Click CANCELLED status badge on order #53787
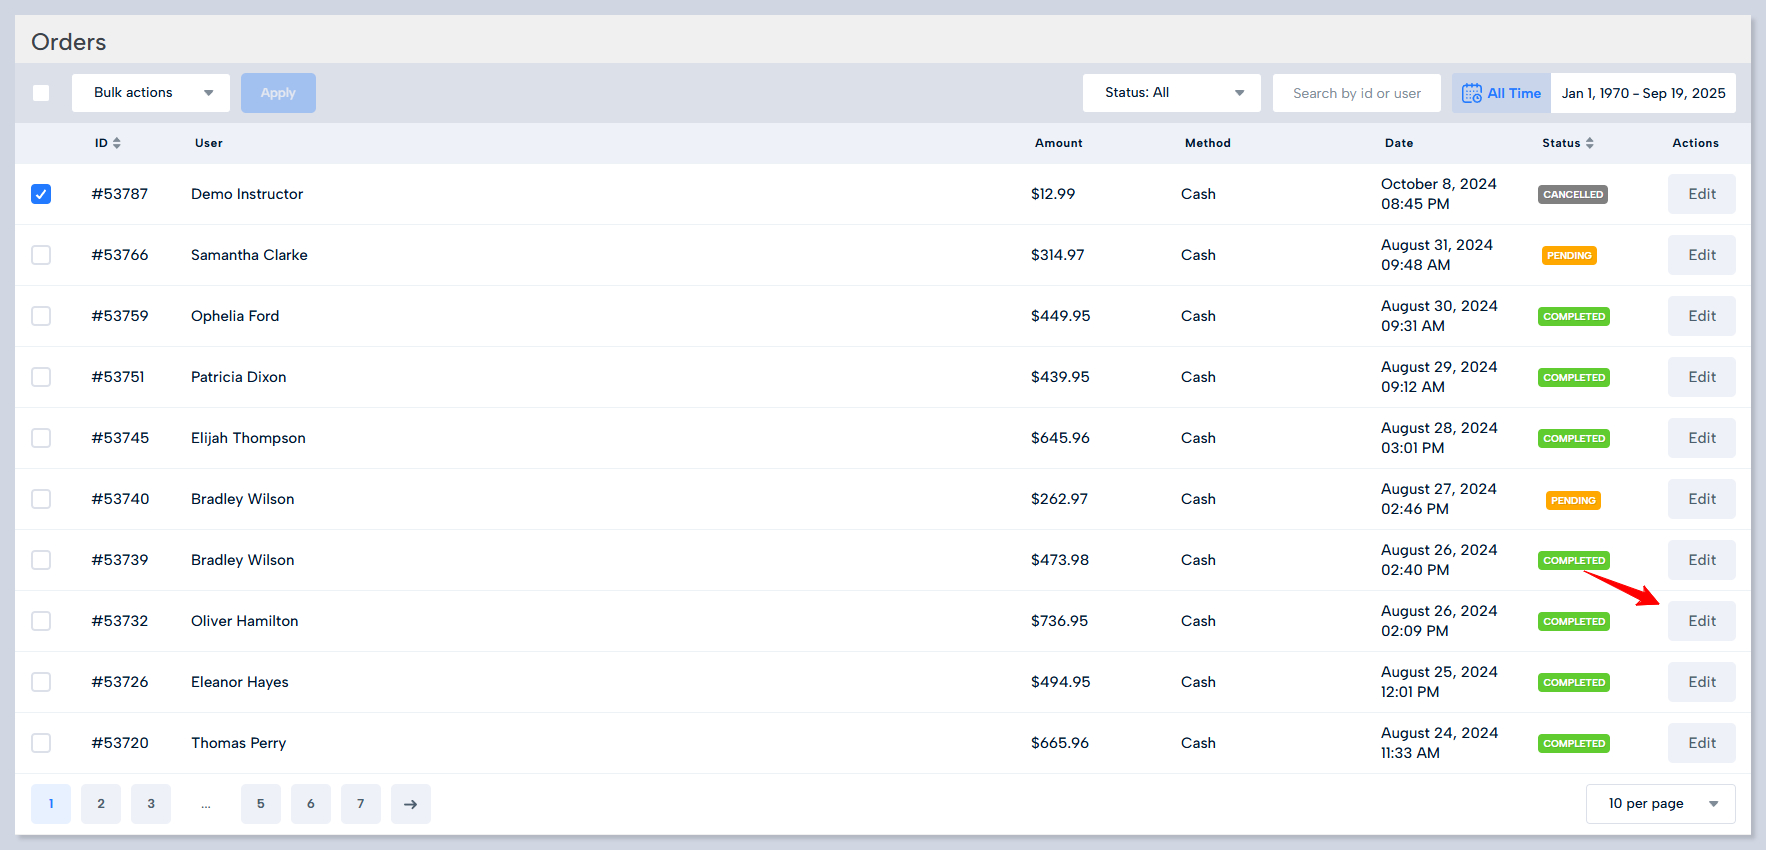1766x850 pixels. tap(1572, 195)
